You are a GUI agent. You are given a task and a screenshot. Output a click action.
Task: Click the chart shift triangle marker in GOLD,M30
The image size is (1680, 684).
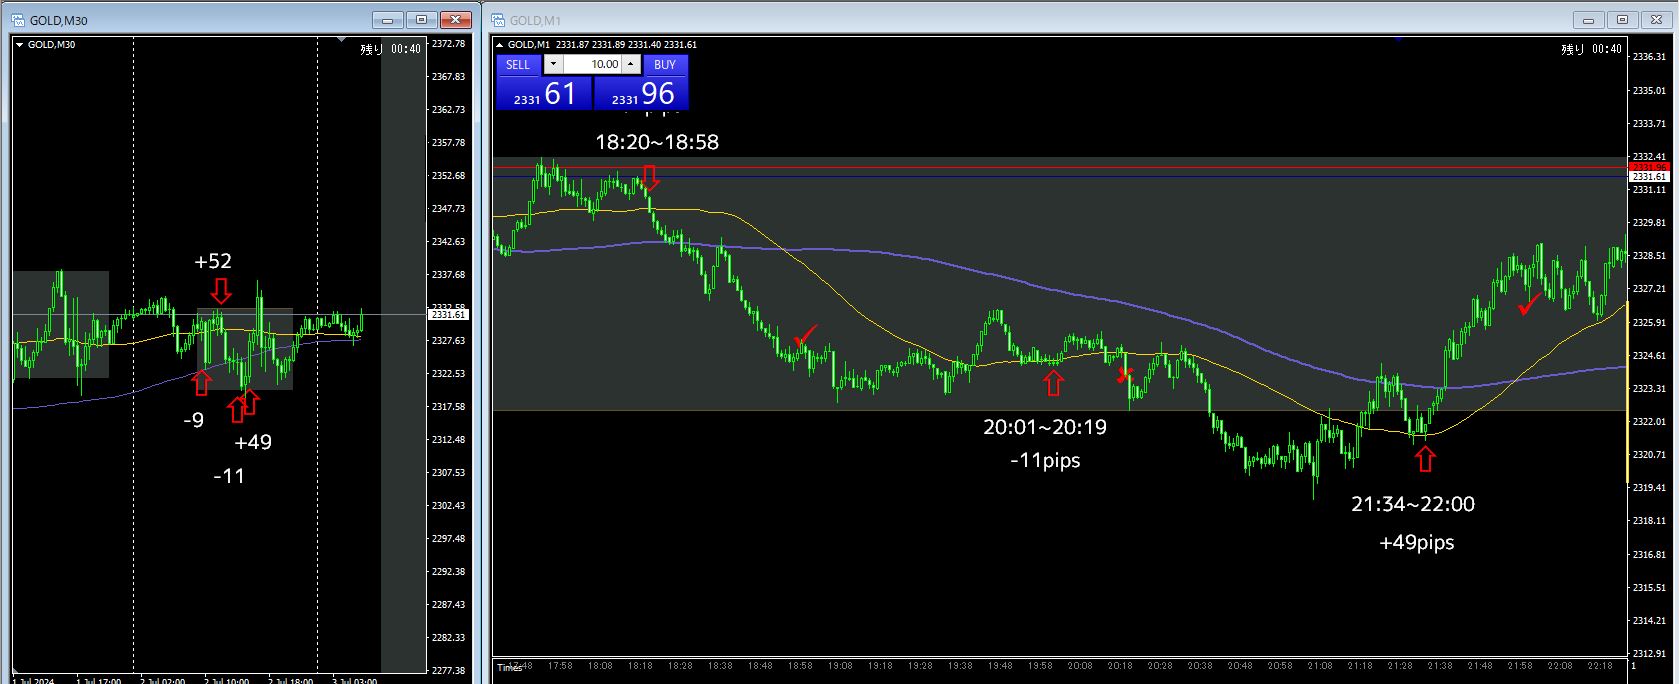343,41
